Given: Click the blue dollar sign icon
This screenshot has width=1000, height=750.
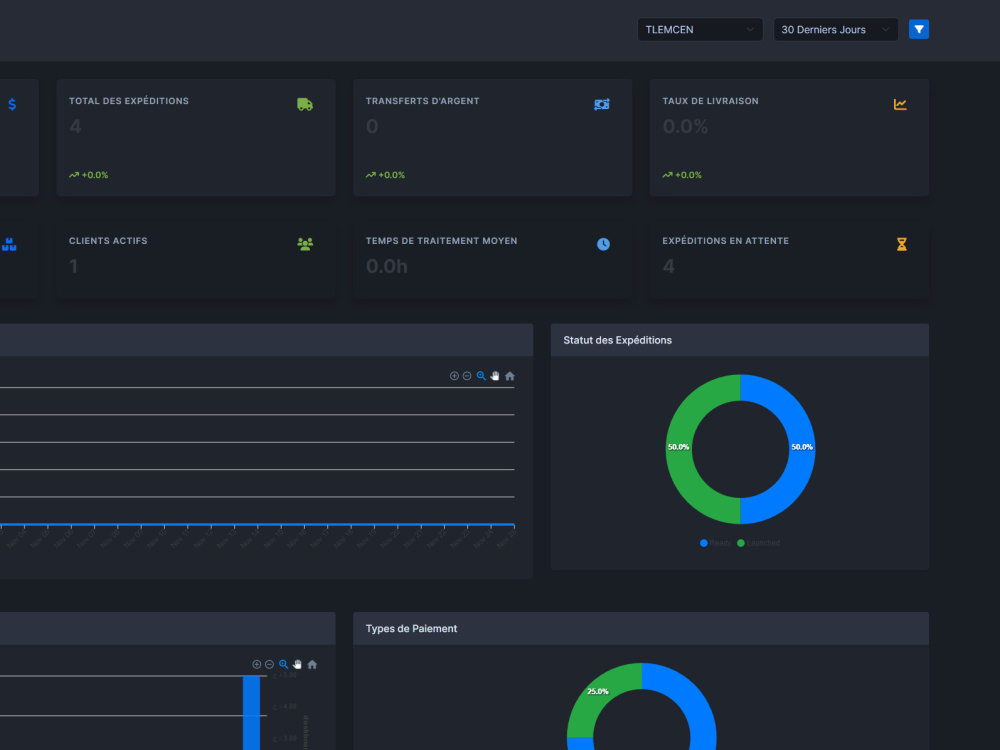Looking at the screenshot, I should pos(12,105).
